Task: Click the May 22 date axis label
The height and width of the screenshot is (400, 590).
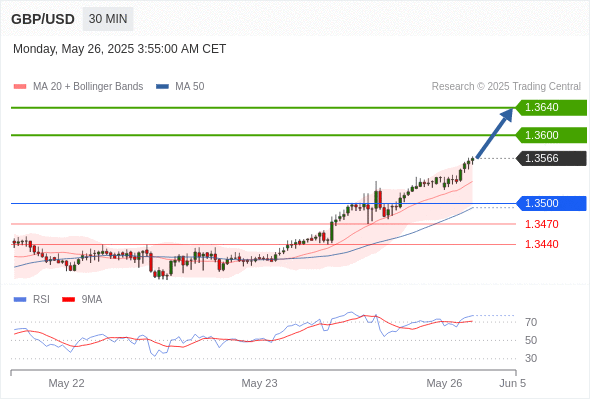Action: pyautogui.click(x=67, y=383)
